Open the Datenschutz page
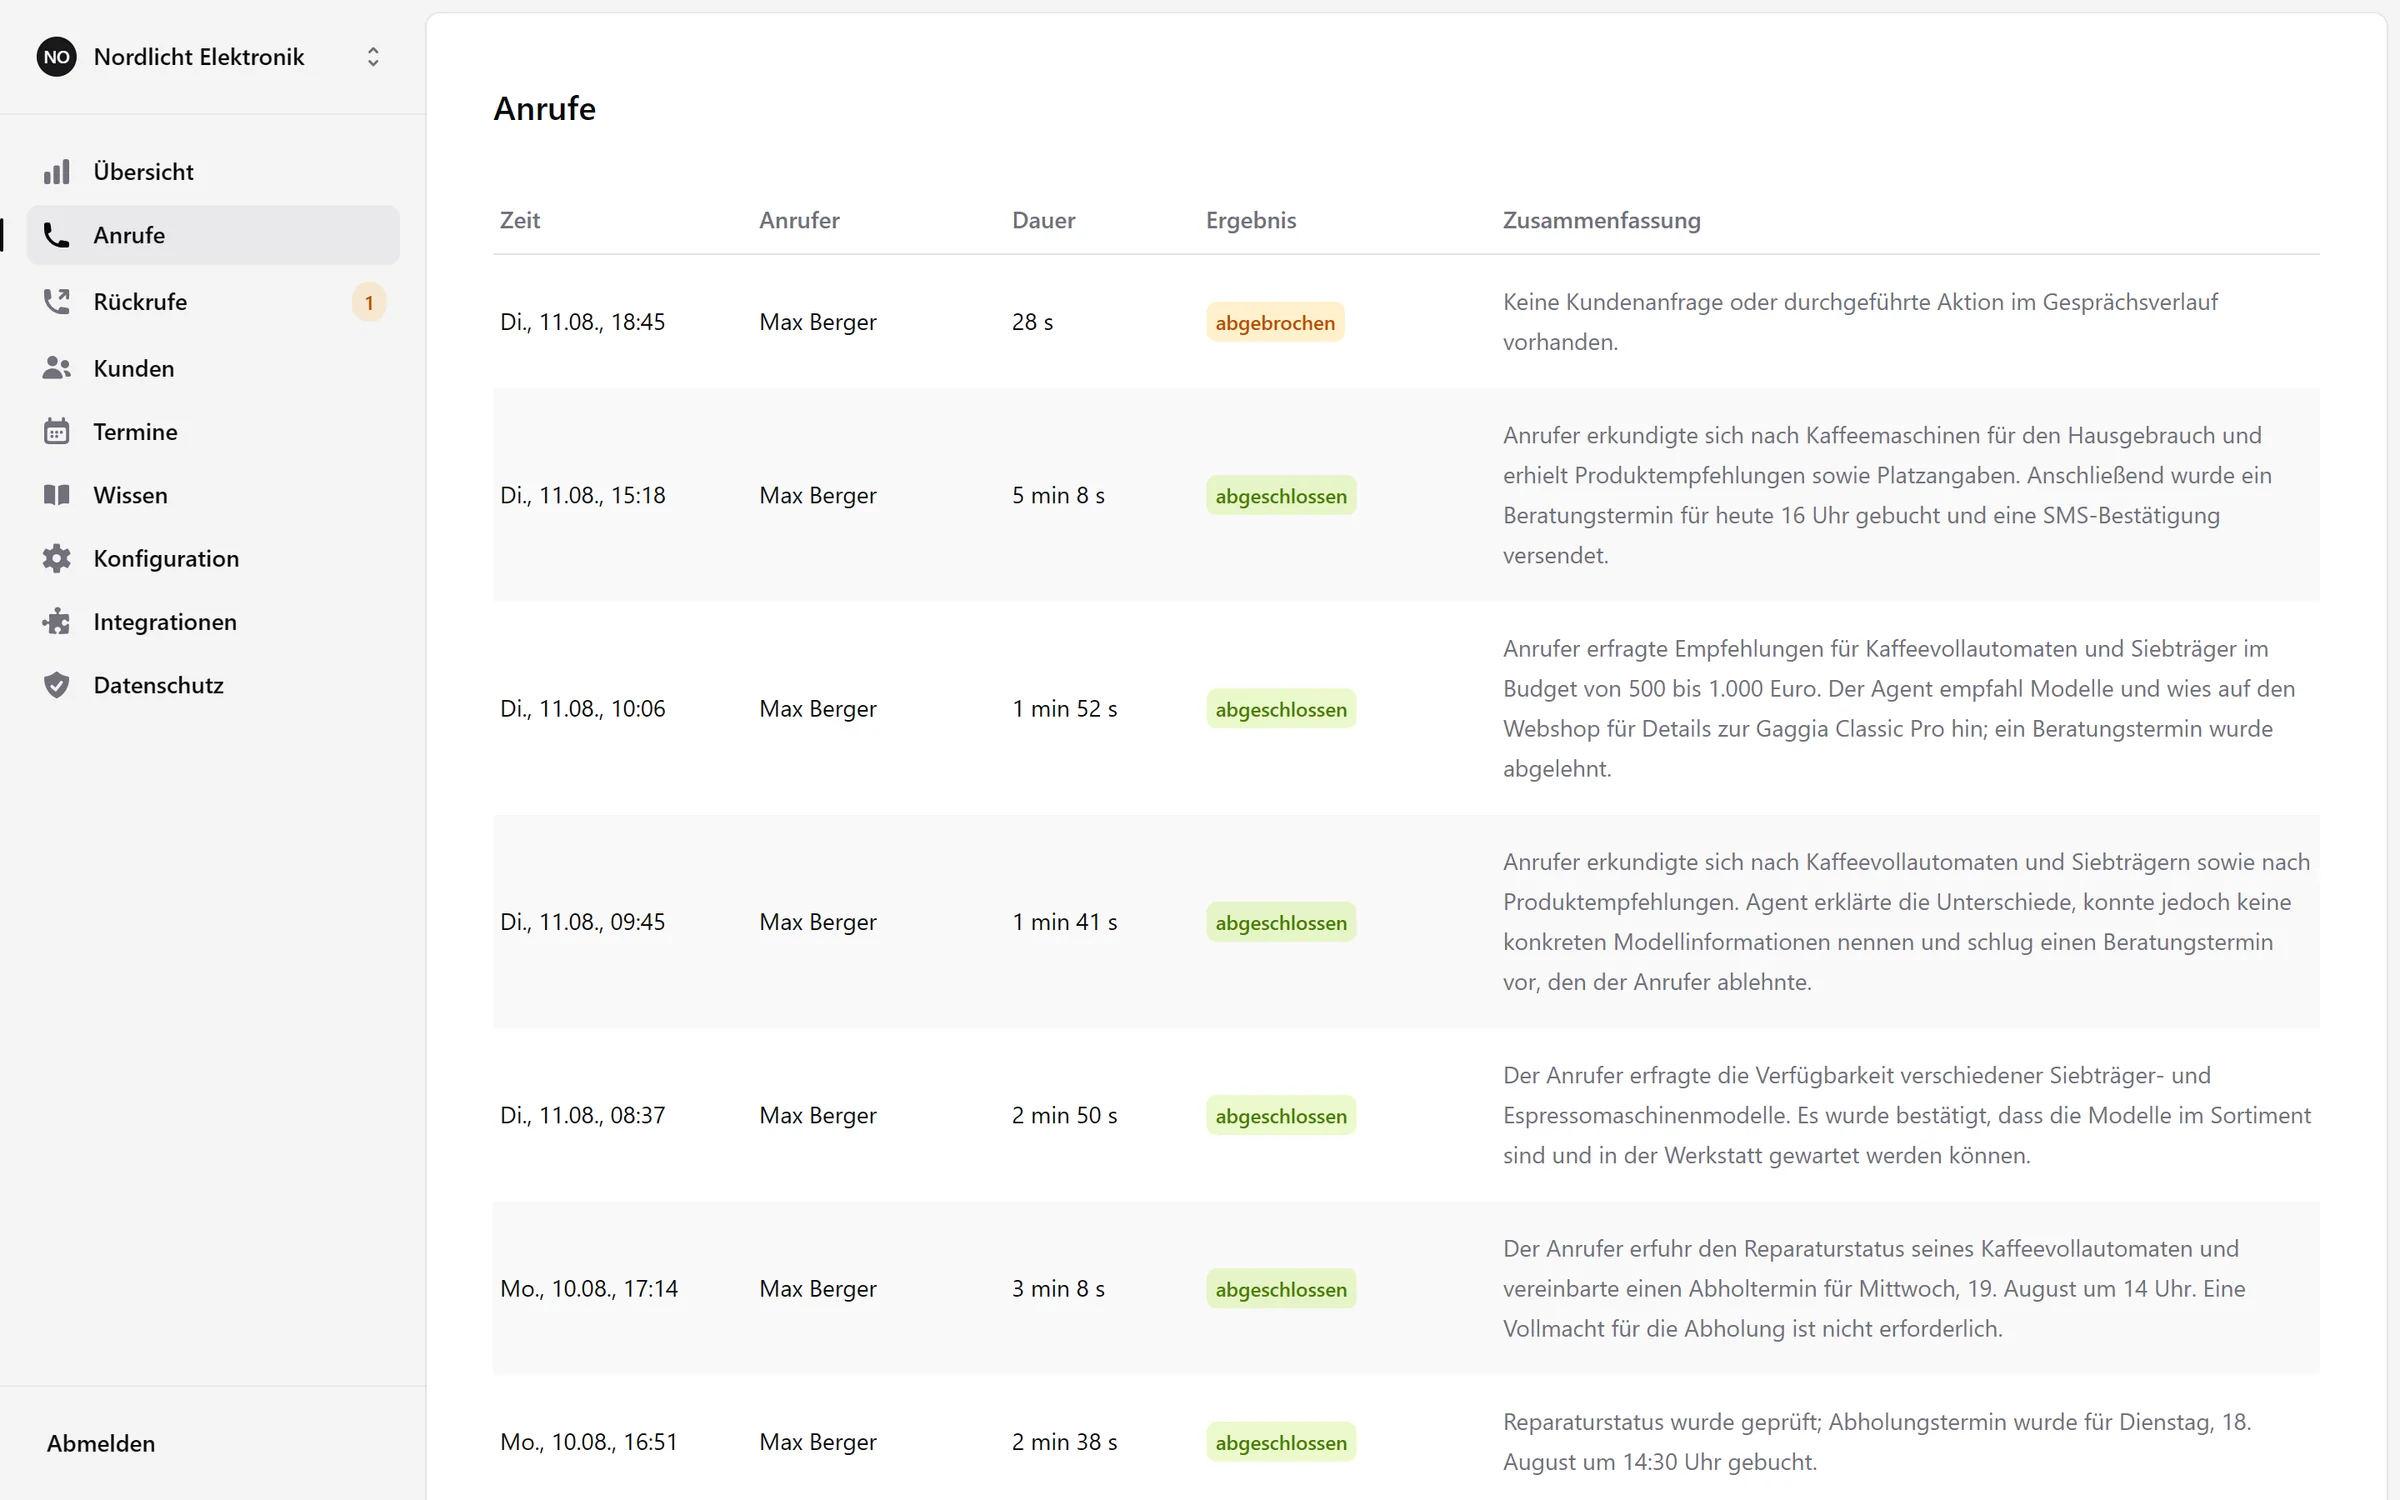Viewport: 2400px width, 1500px height. [213, 685]
